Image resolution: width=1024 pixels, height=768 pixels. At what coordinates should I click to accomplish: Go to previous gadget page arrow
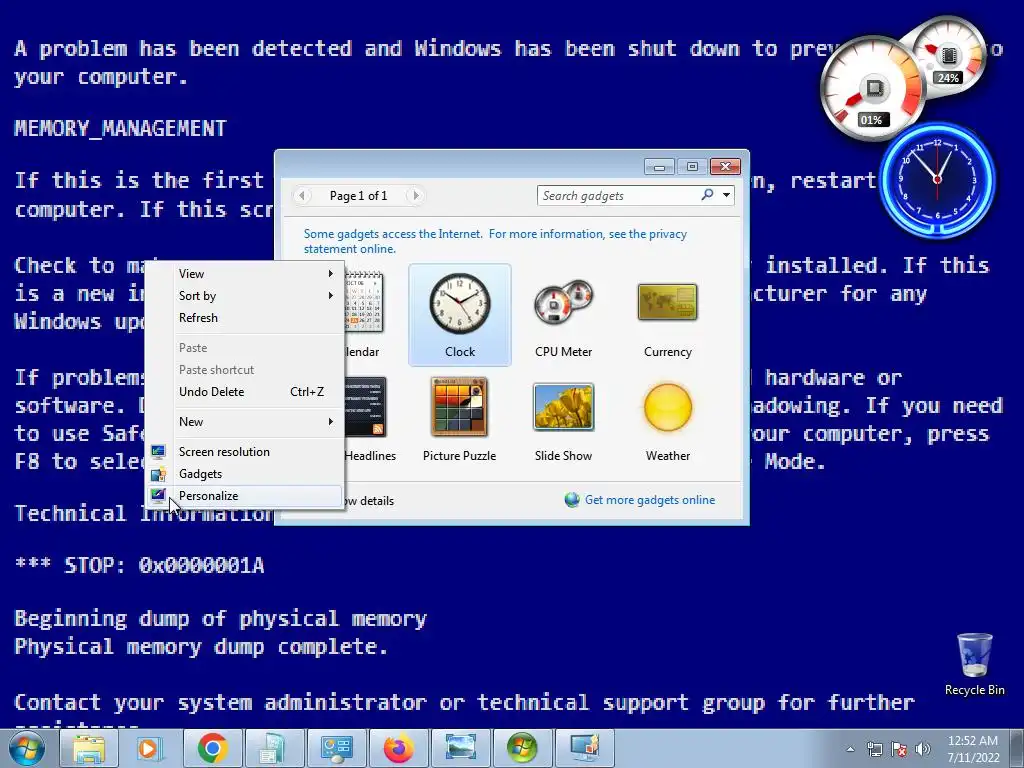coord(302,195)
